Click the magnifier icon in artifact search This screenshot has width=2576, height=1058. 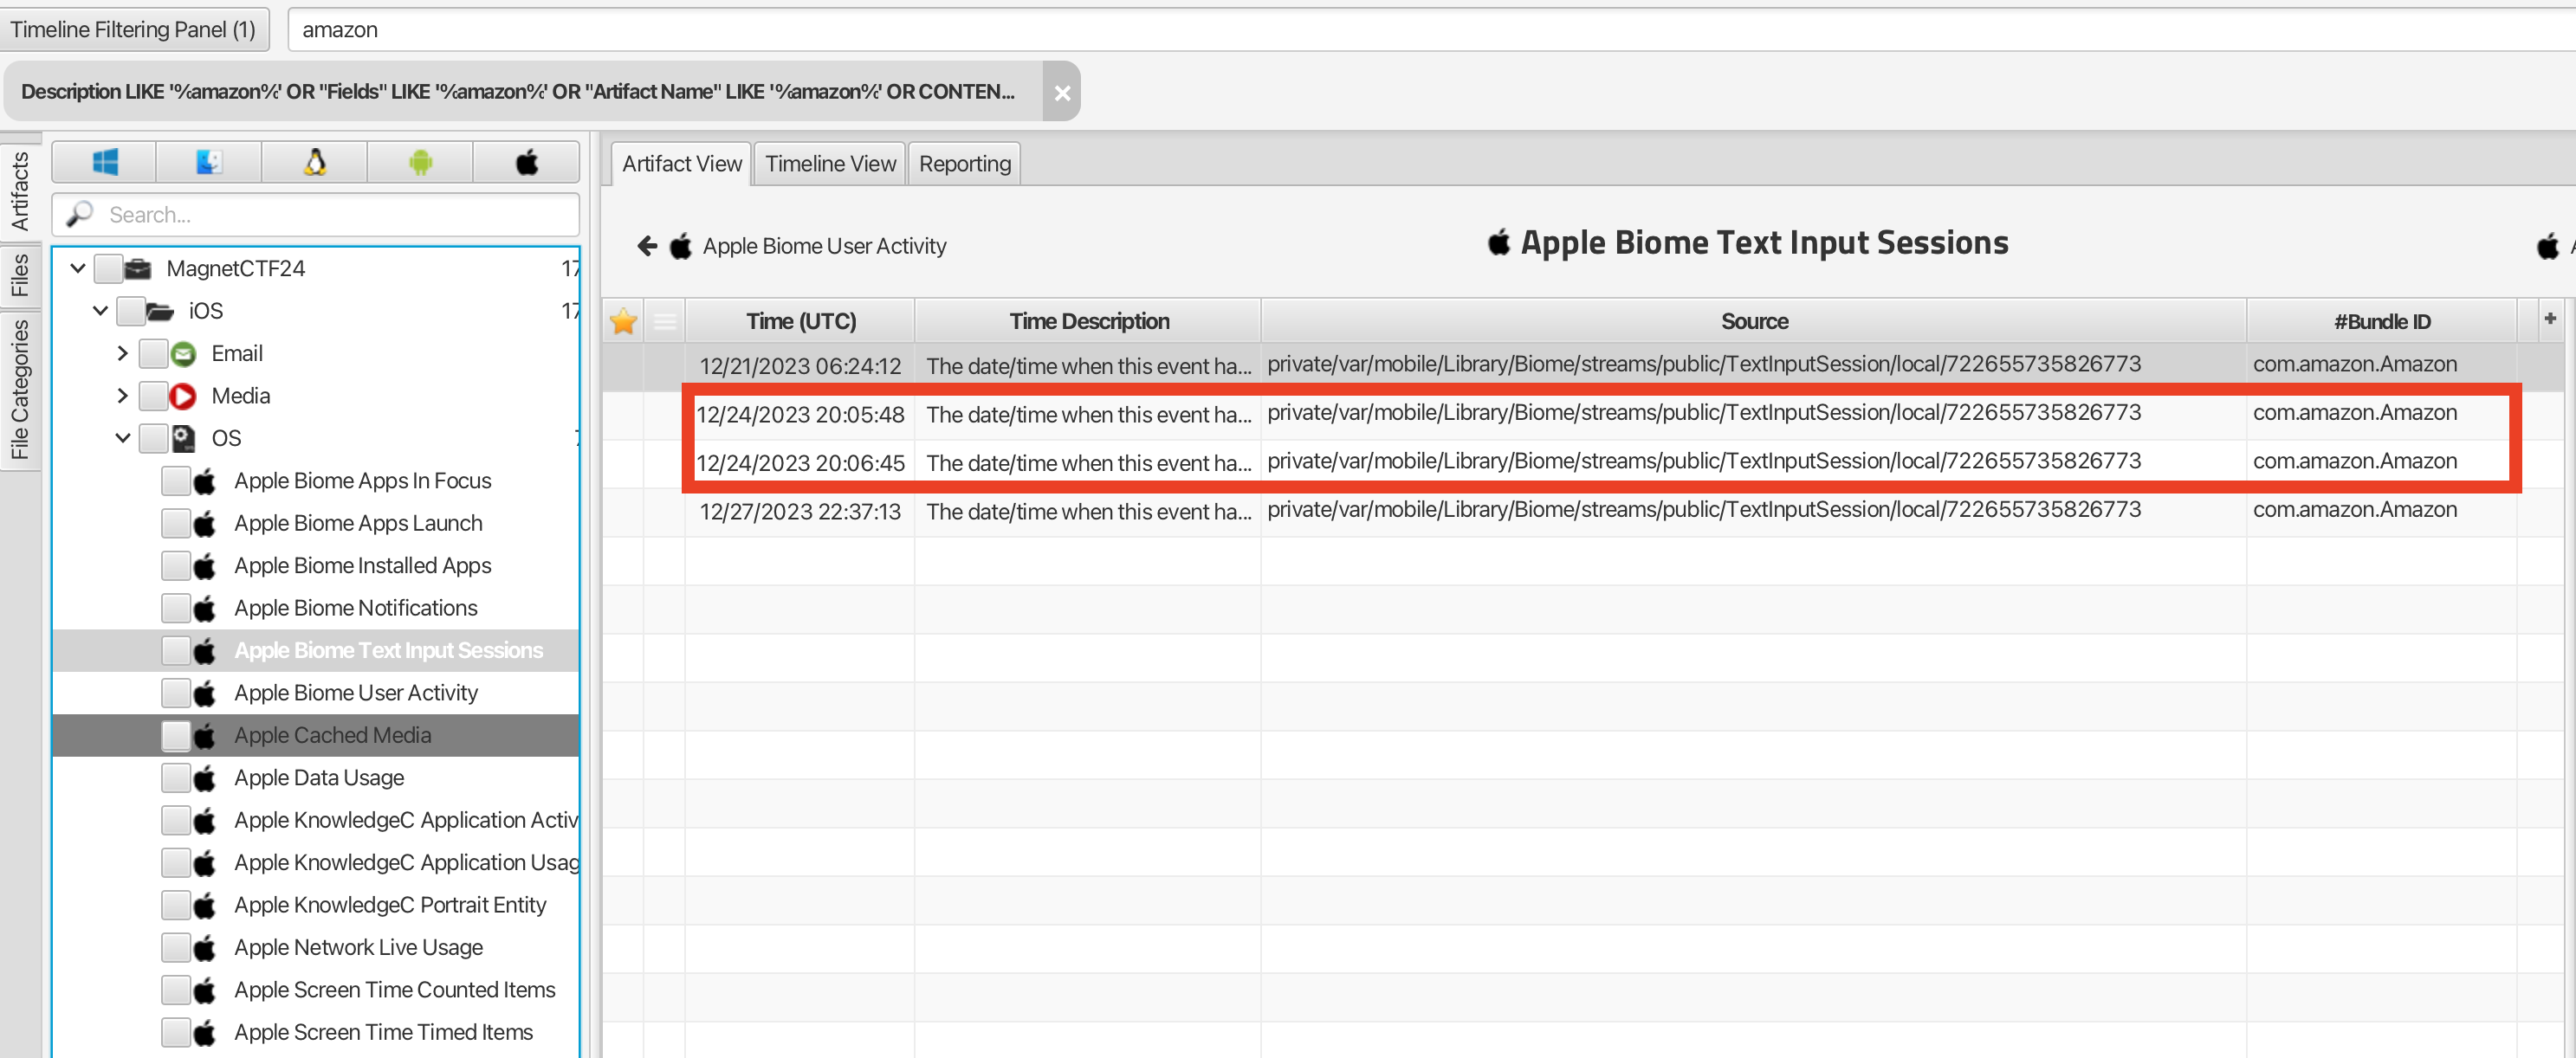point(80,214)
